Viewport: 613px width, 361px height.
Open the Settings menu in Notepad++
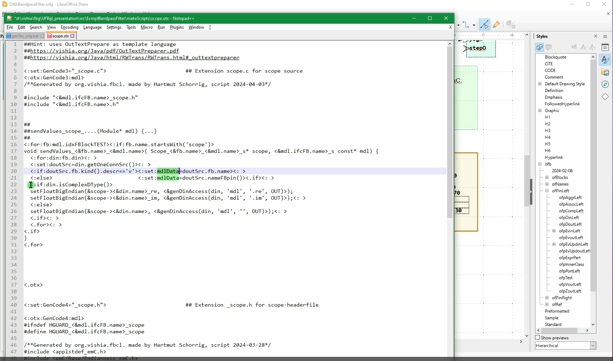(114, 27)
